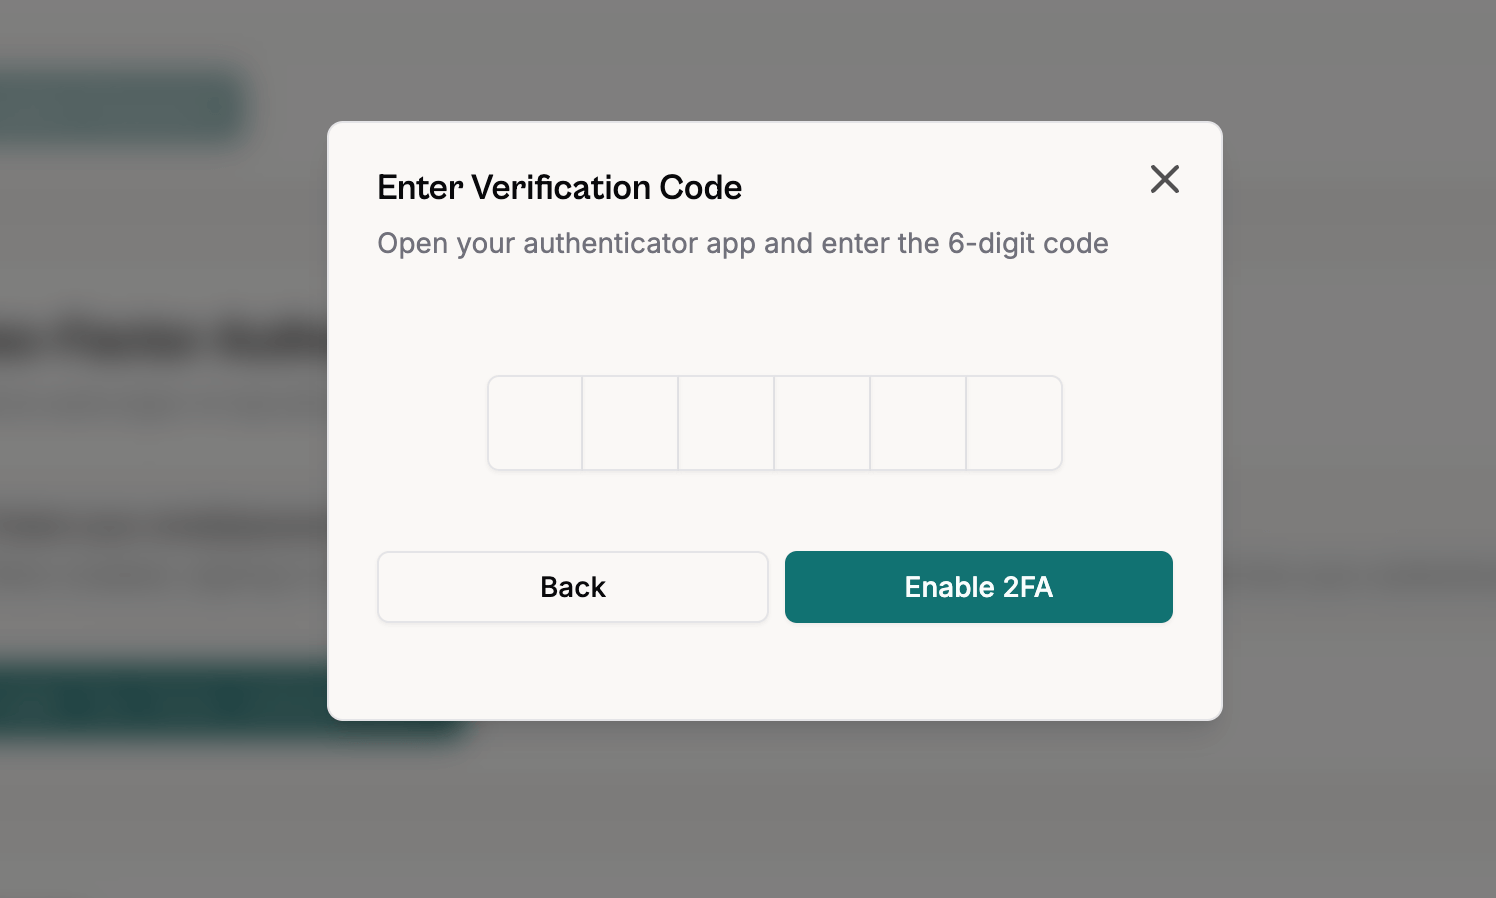Return to the previous step via Back

point(572,587)
